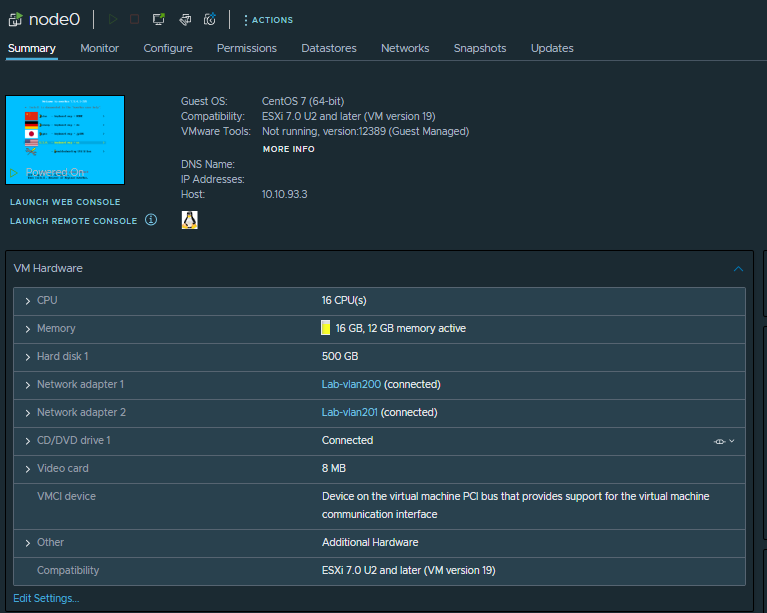Collapse the VM Hardware panel
This screenshot has width=767, height=613.
(x=738, y=269)
